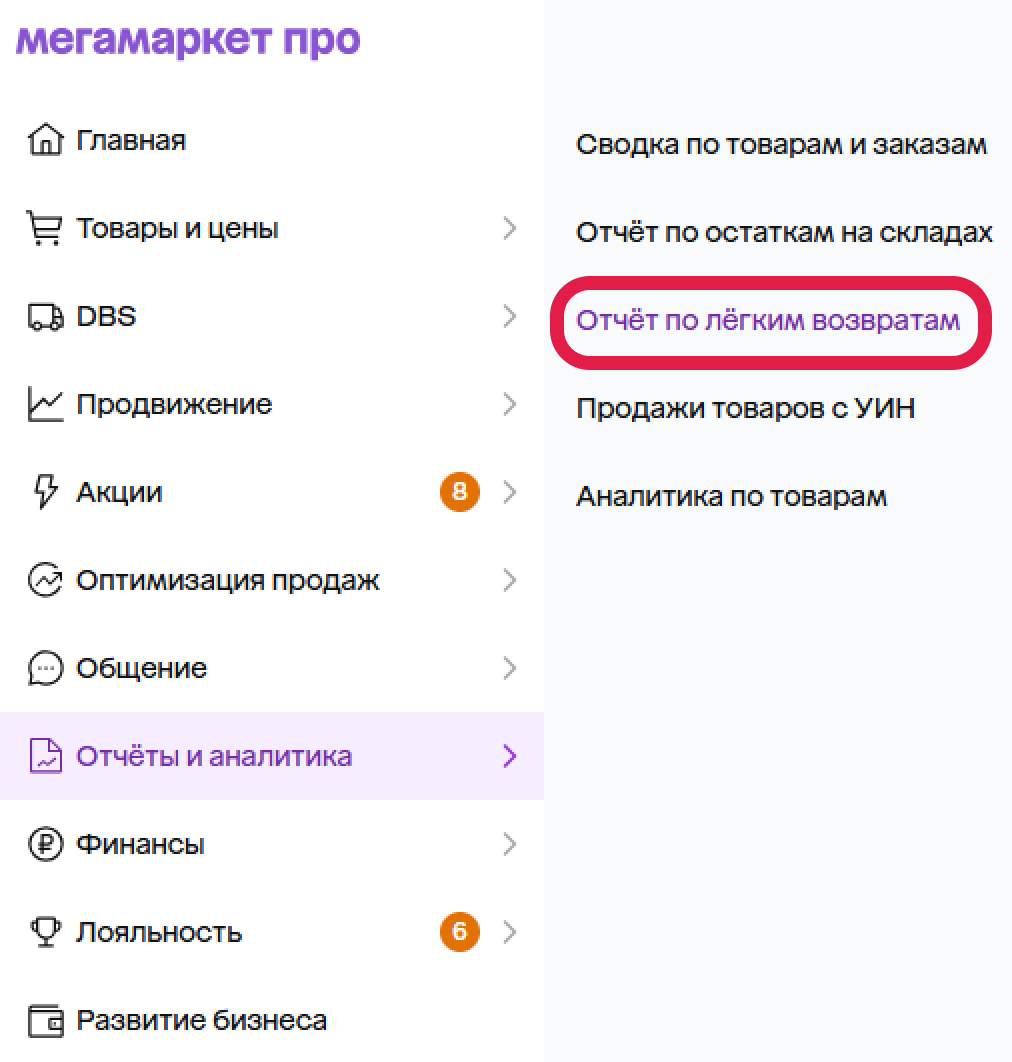The width and height of the screenshot is (1012, 1062).
Task: Click the wallet icon for Развитие бизнеса
Action: tap(45, 1021)
